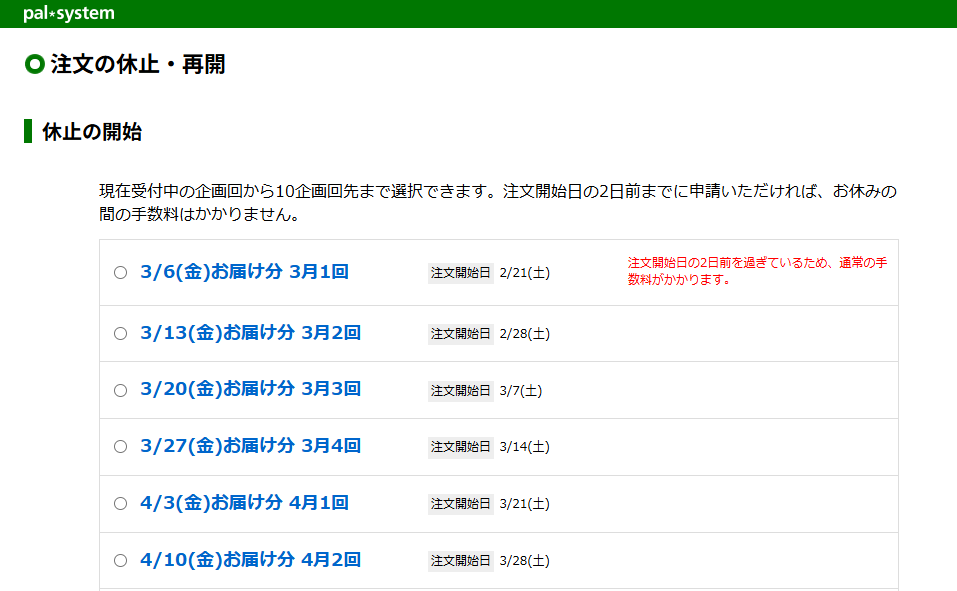
Task: Click the pal*system logo in header
Action: (68, 14)
